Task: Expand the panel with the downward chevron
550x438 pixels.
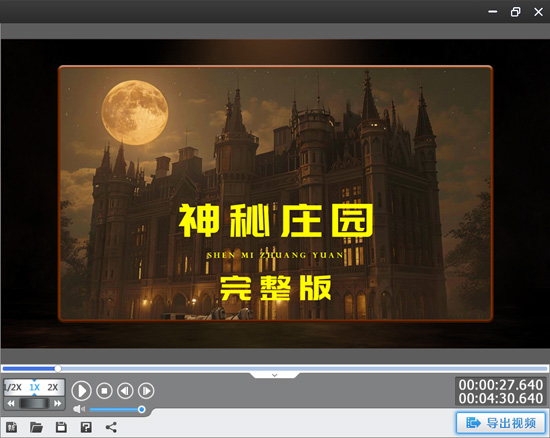Action: 275,375
